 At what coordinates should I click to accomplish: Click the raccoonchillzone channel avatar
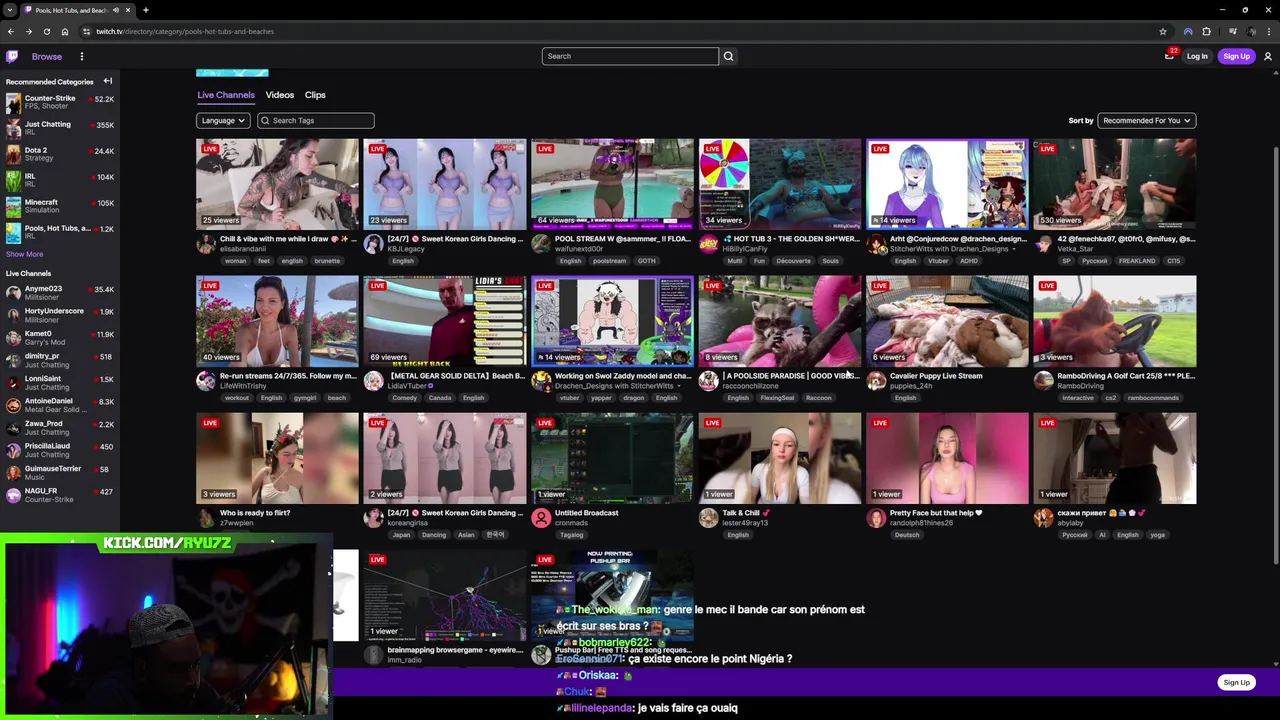[708, 380]
